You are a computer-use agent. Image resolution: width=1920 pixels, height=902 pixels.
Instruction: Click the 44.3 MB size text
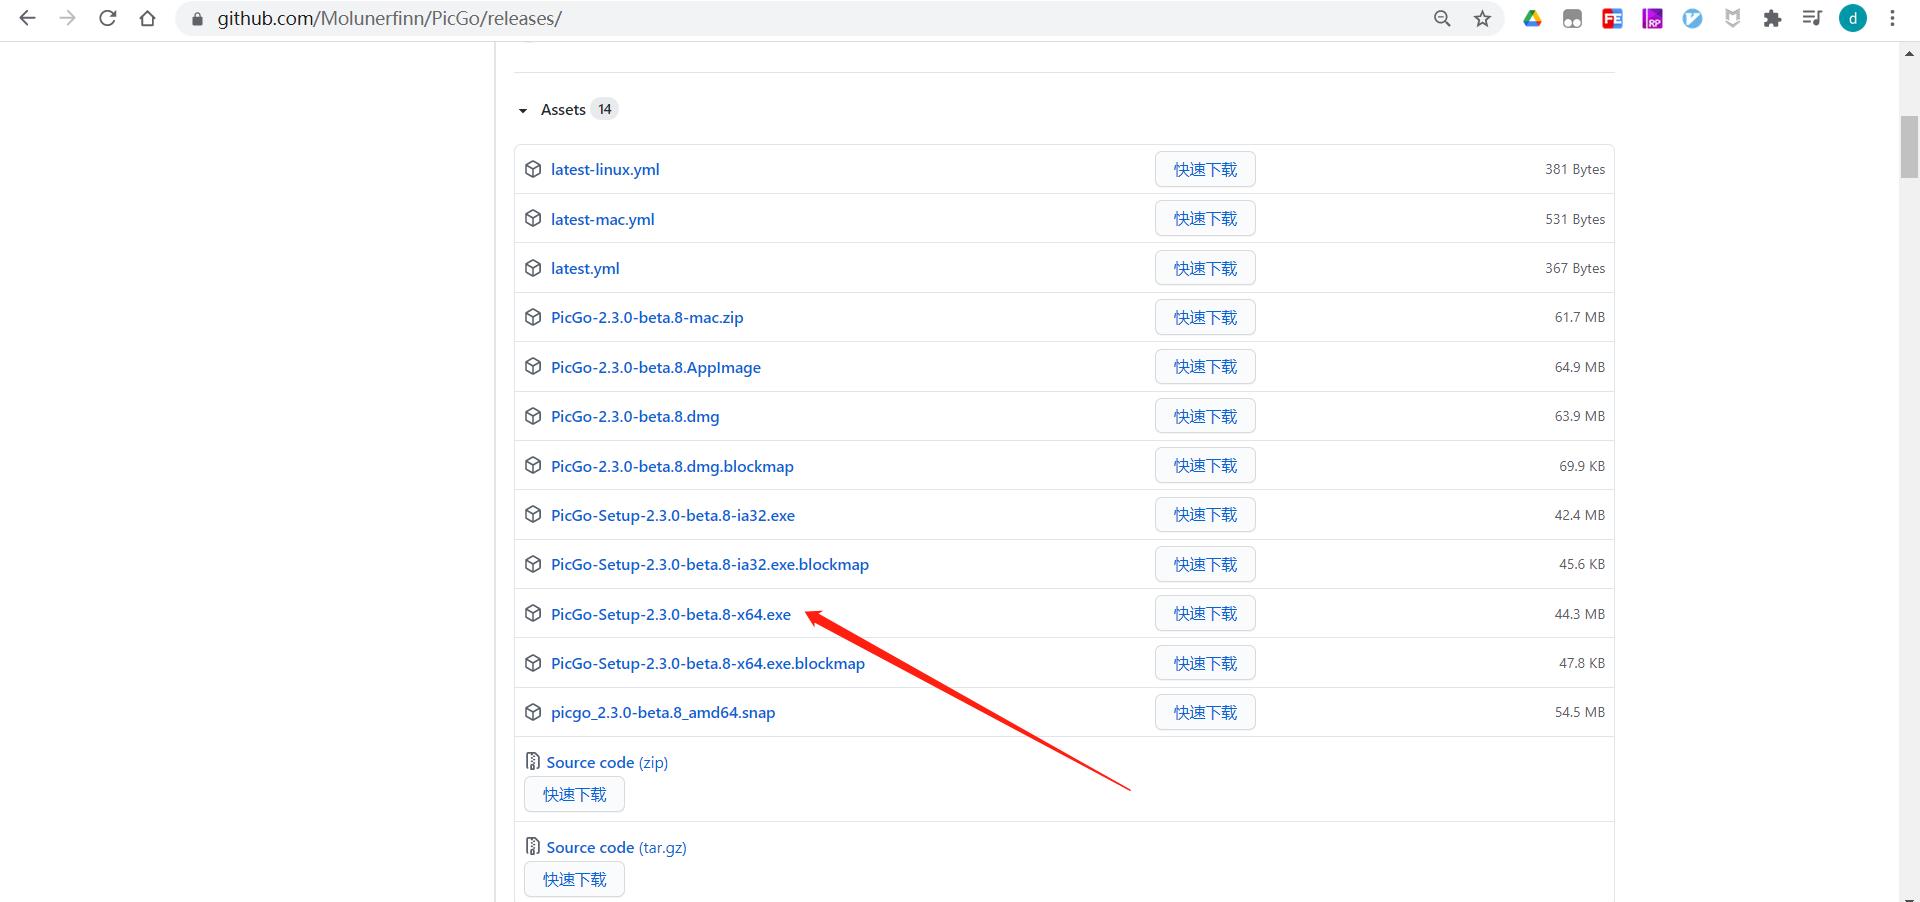tap(1579, 614)
